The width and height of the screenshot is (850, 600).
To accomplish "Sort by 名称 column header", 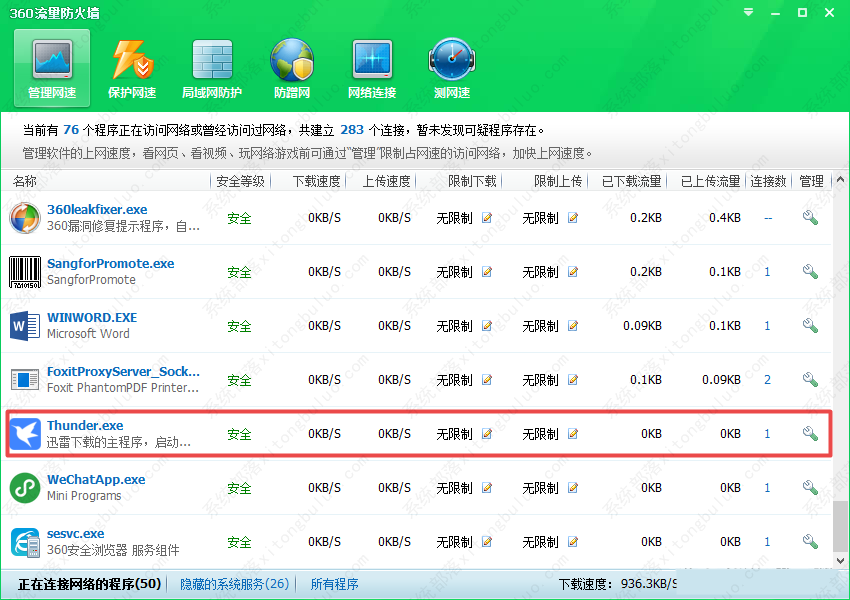I will [25, 181].
